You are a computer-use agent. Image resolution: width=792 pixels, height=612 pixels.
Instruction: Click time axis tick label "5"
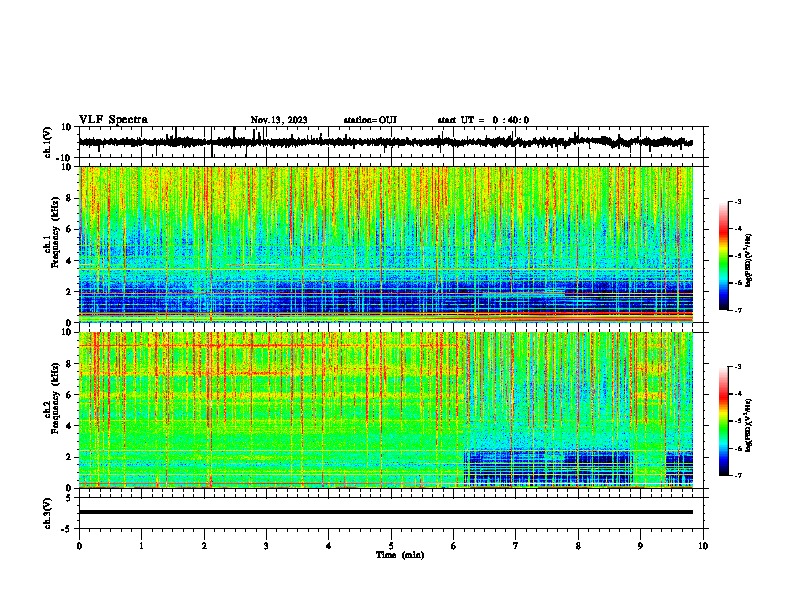pyautogui.click(x=391, y=546)
